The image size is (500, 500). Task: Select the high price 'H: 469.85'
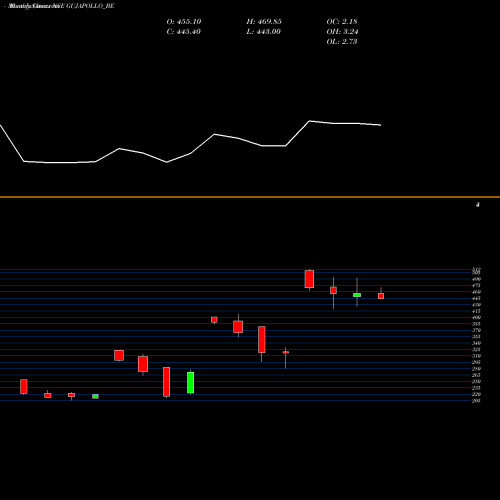point(264,22)
